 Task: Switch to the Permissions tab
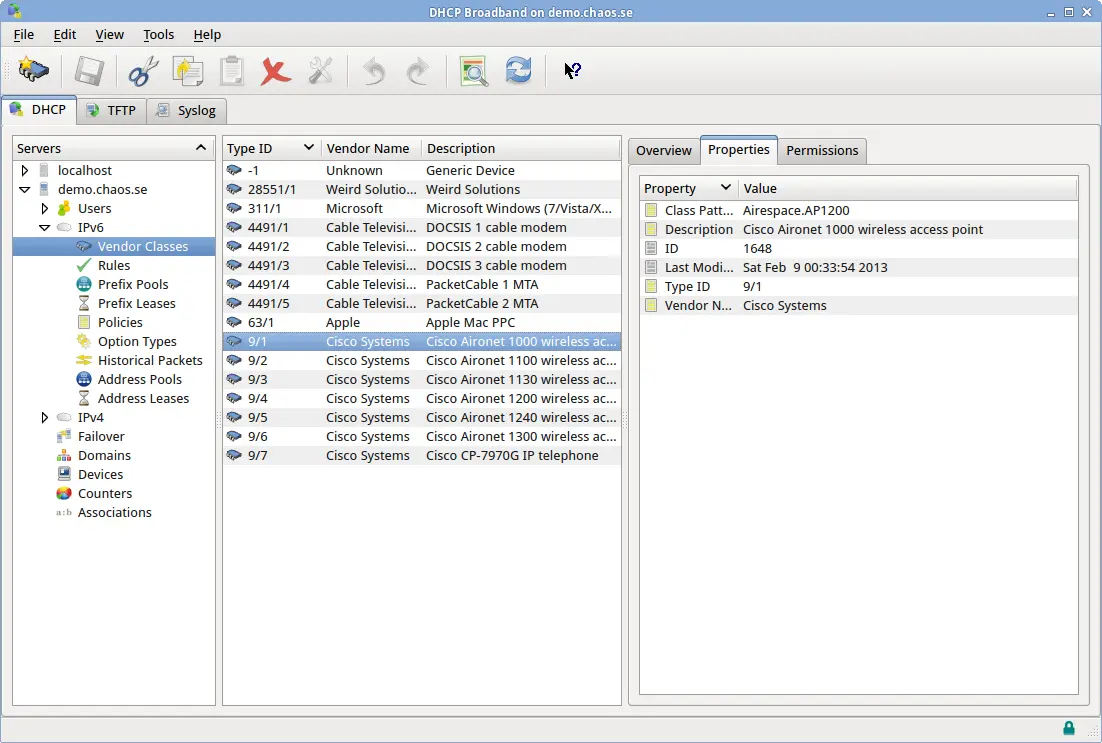[821, 151]
